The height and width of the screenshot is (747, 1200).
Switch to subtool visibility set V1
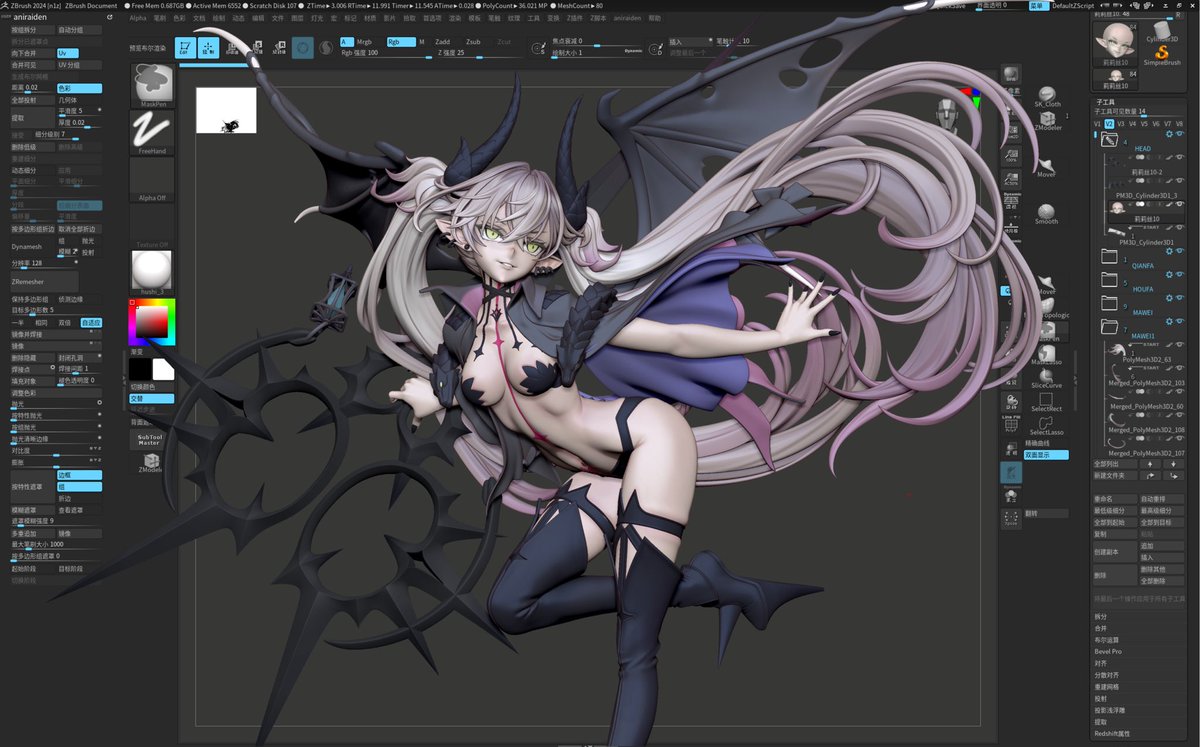1097,124
